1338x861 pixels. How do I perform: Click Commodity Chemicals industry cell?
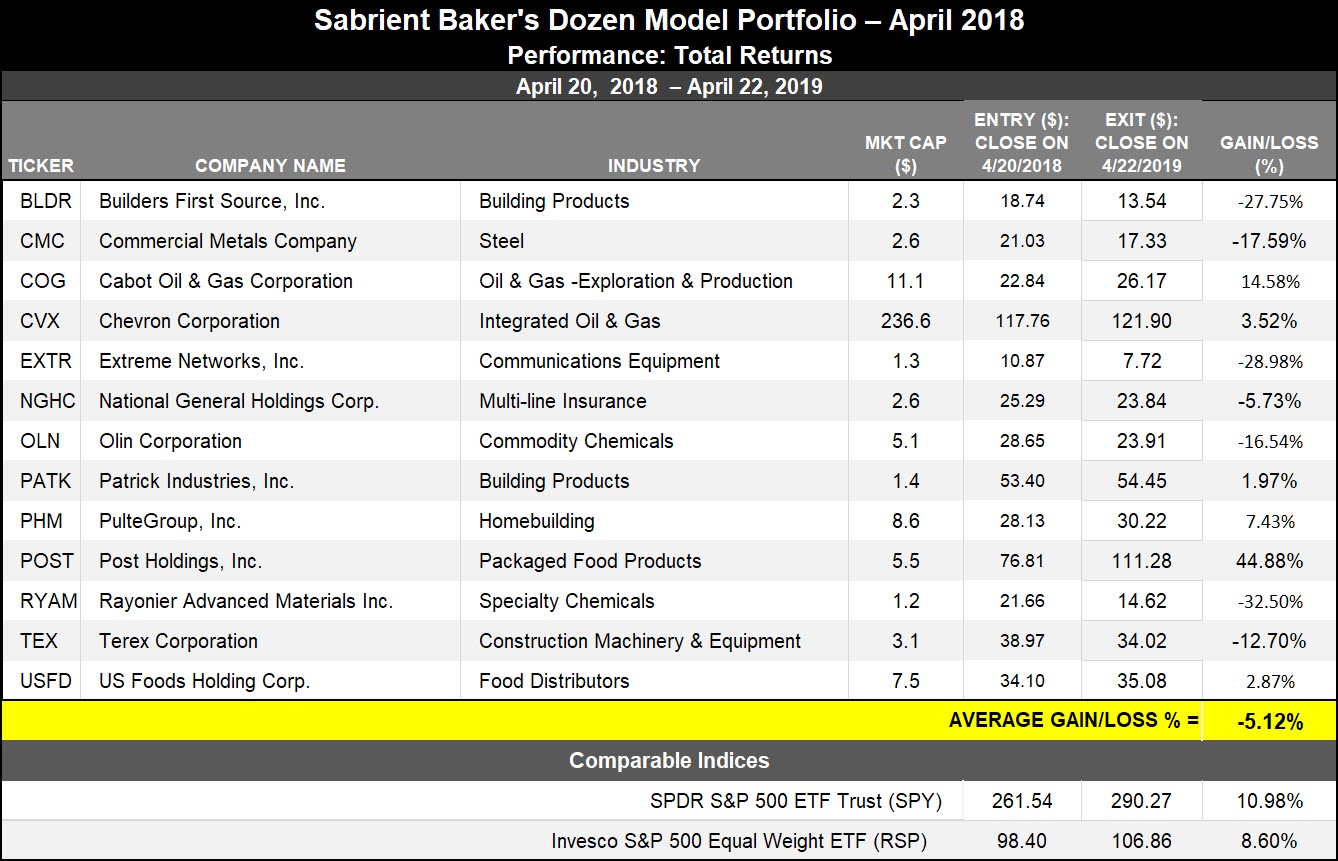pos(576,441)
